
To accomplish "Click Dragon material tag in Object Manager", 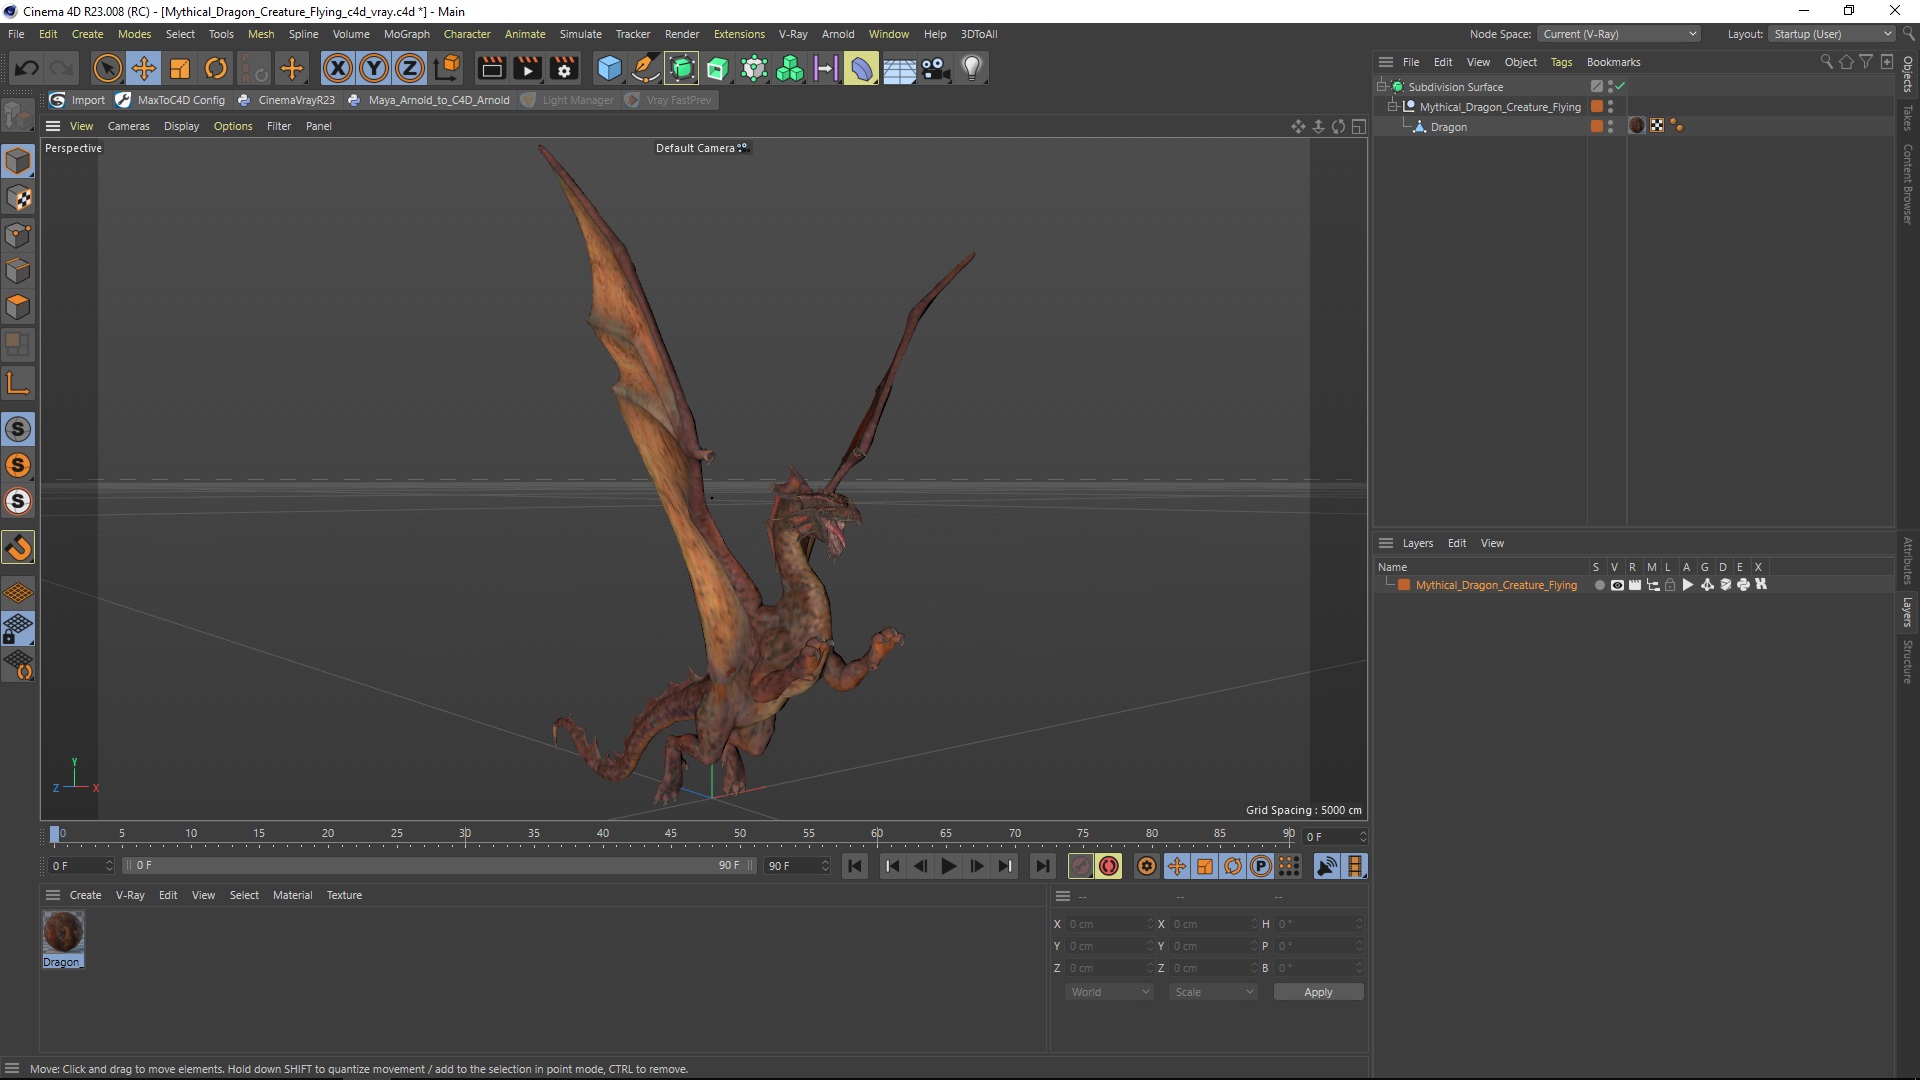I will (1637, 126).
